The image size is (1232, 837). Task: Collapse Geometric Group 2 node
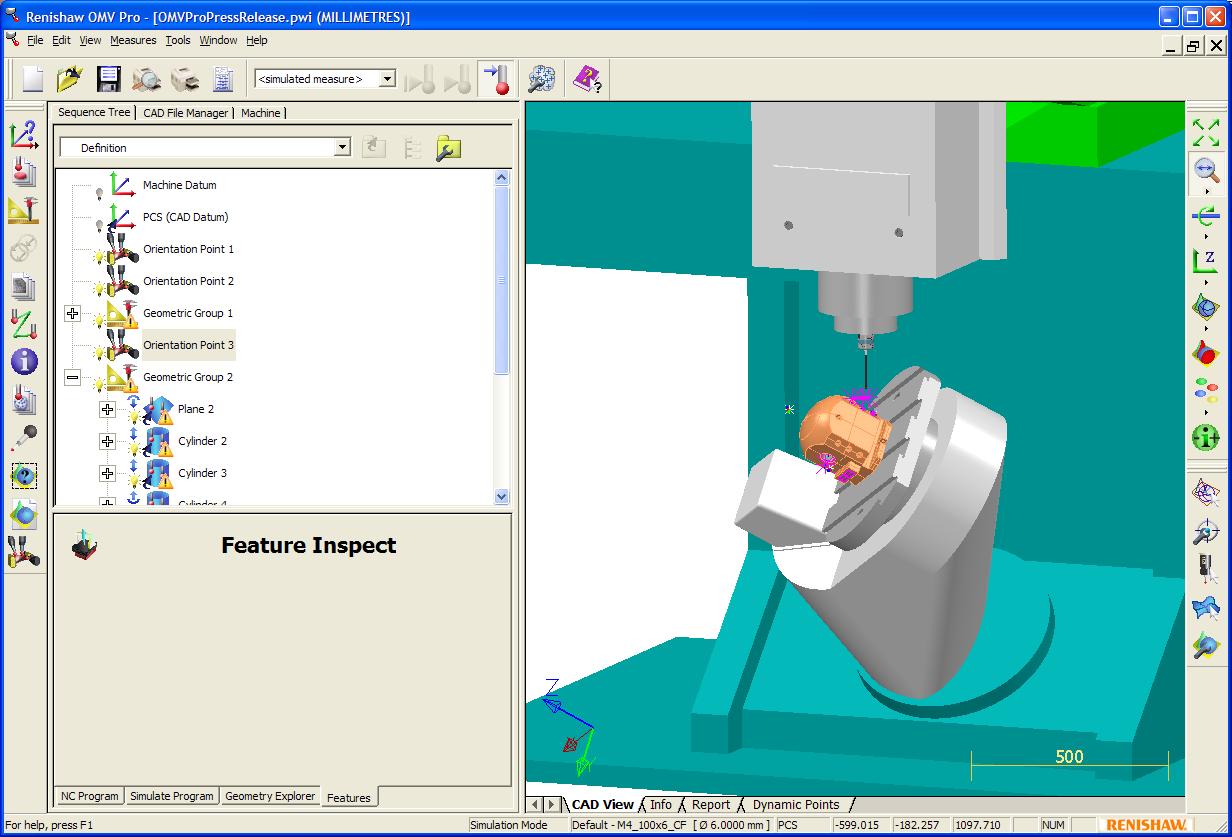coord(72,377)
